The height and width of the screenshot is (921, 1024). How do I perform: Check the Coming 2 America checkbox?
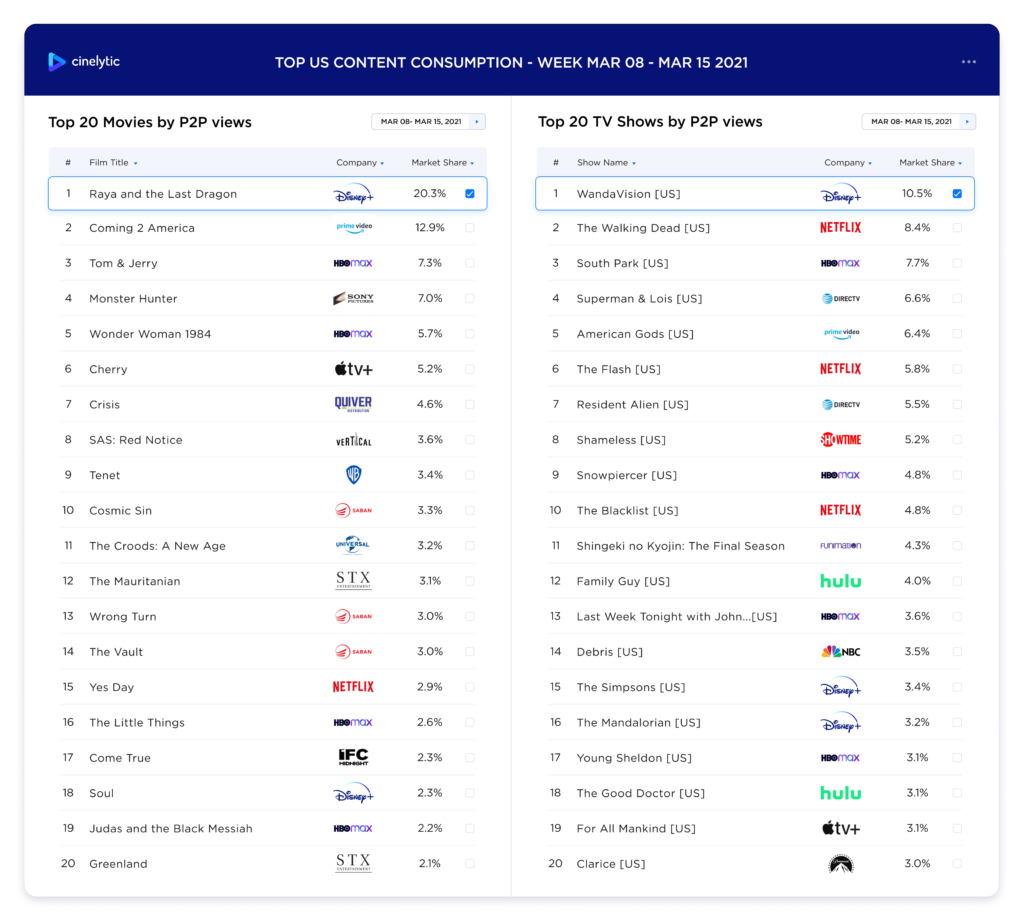pyautogui.click(x=470, y=227)
